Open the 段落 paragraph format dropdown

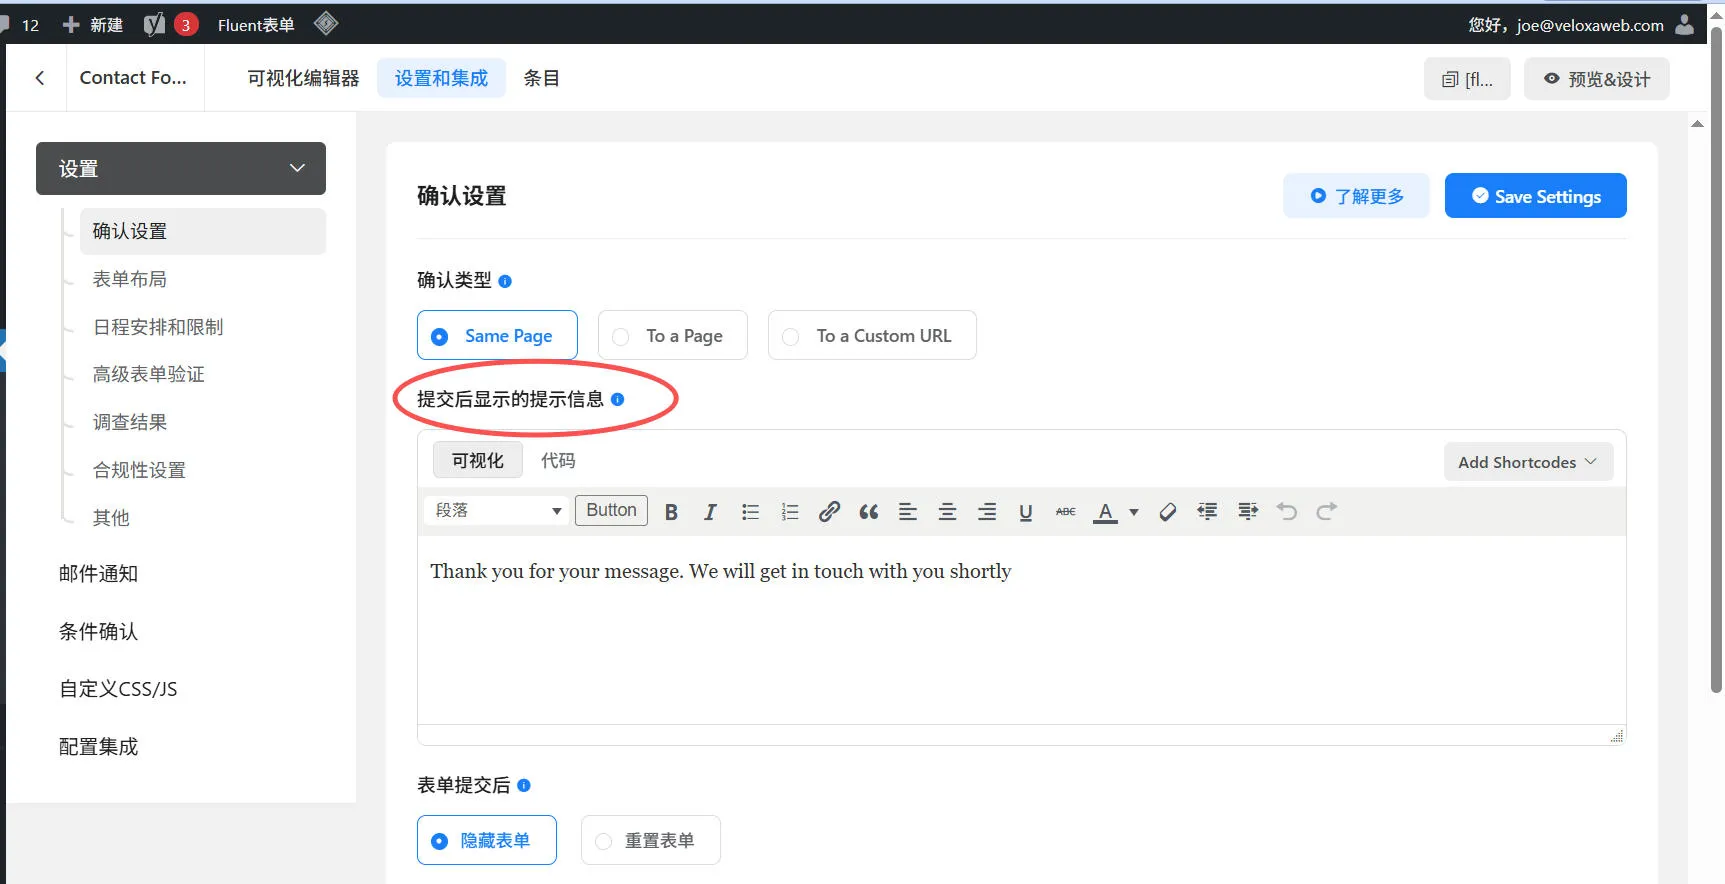coord(497,511)
